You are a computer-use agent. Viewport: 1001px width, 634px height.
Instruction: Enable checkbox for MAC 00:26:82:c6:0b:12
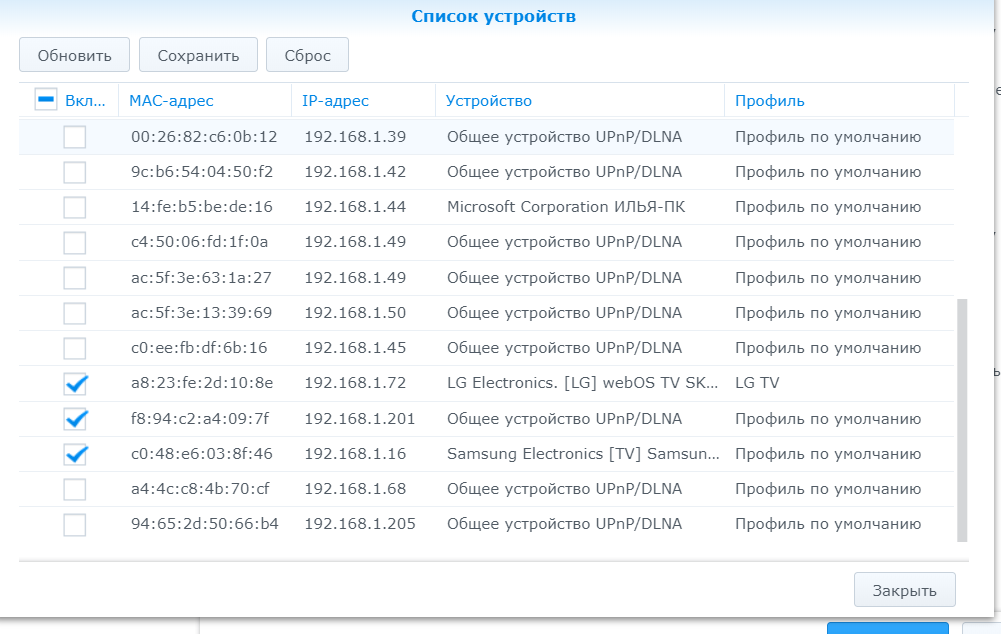click(x=75, y=137)
